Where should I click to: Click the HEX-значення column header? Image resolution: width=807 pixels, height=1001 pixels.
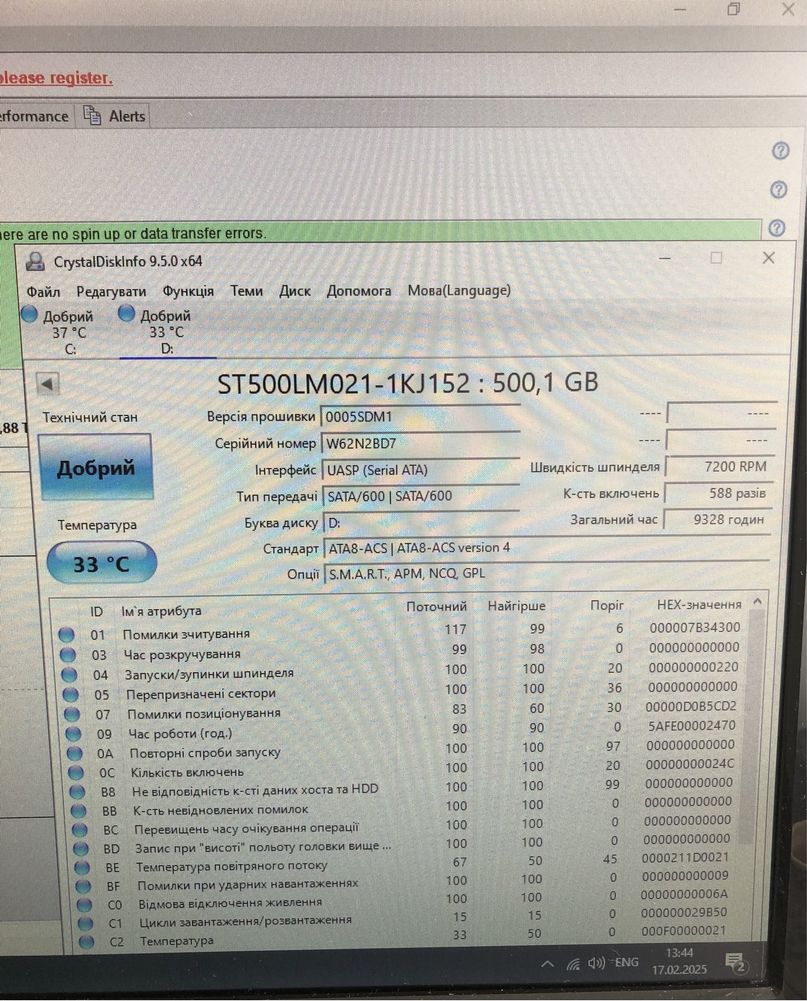pyautogui.click(x=699, y=604)
